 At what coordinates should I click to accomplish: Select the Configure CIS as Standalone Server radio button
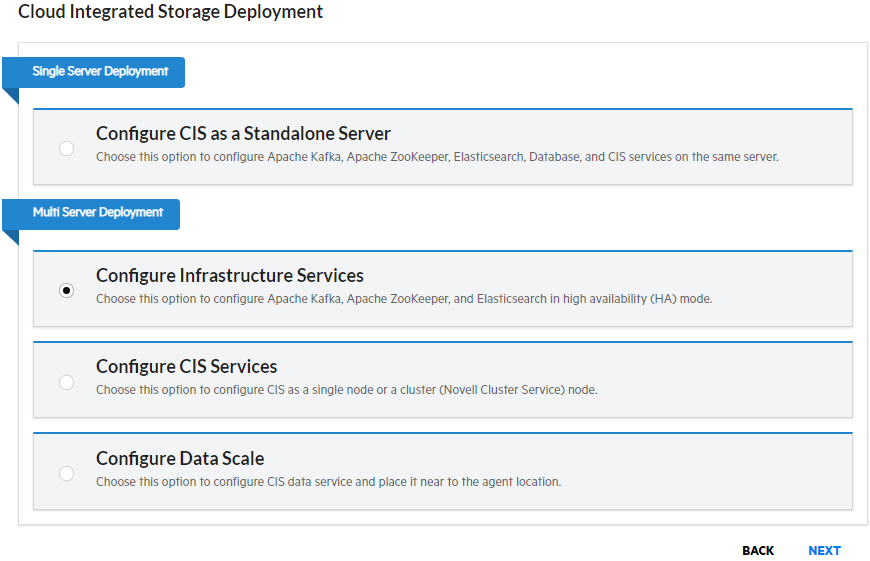66,148
